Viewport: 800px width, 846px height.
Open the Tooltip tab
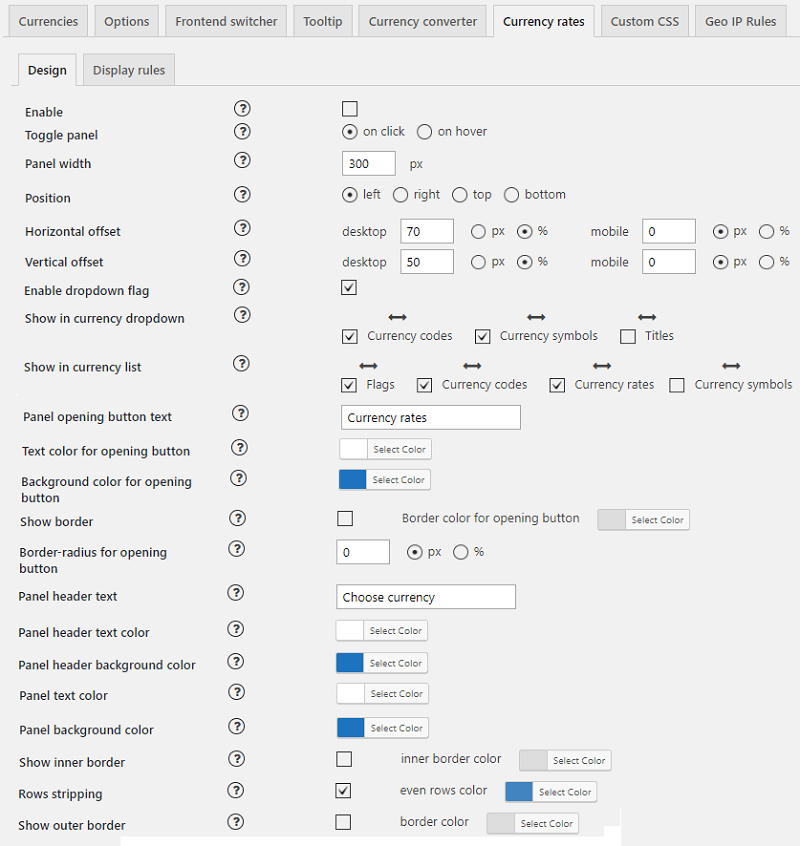coord(323,22)
